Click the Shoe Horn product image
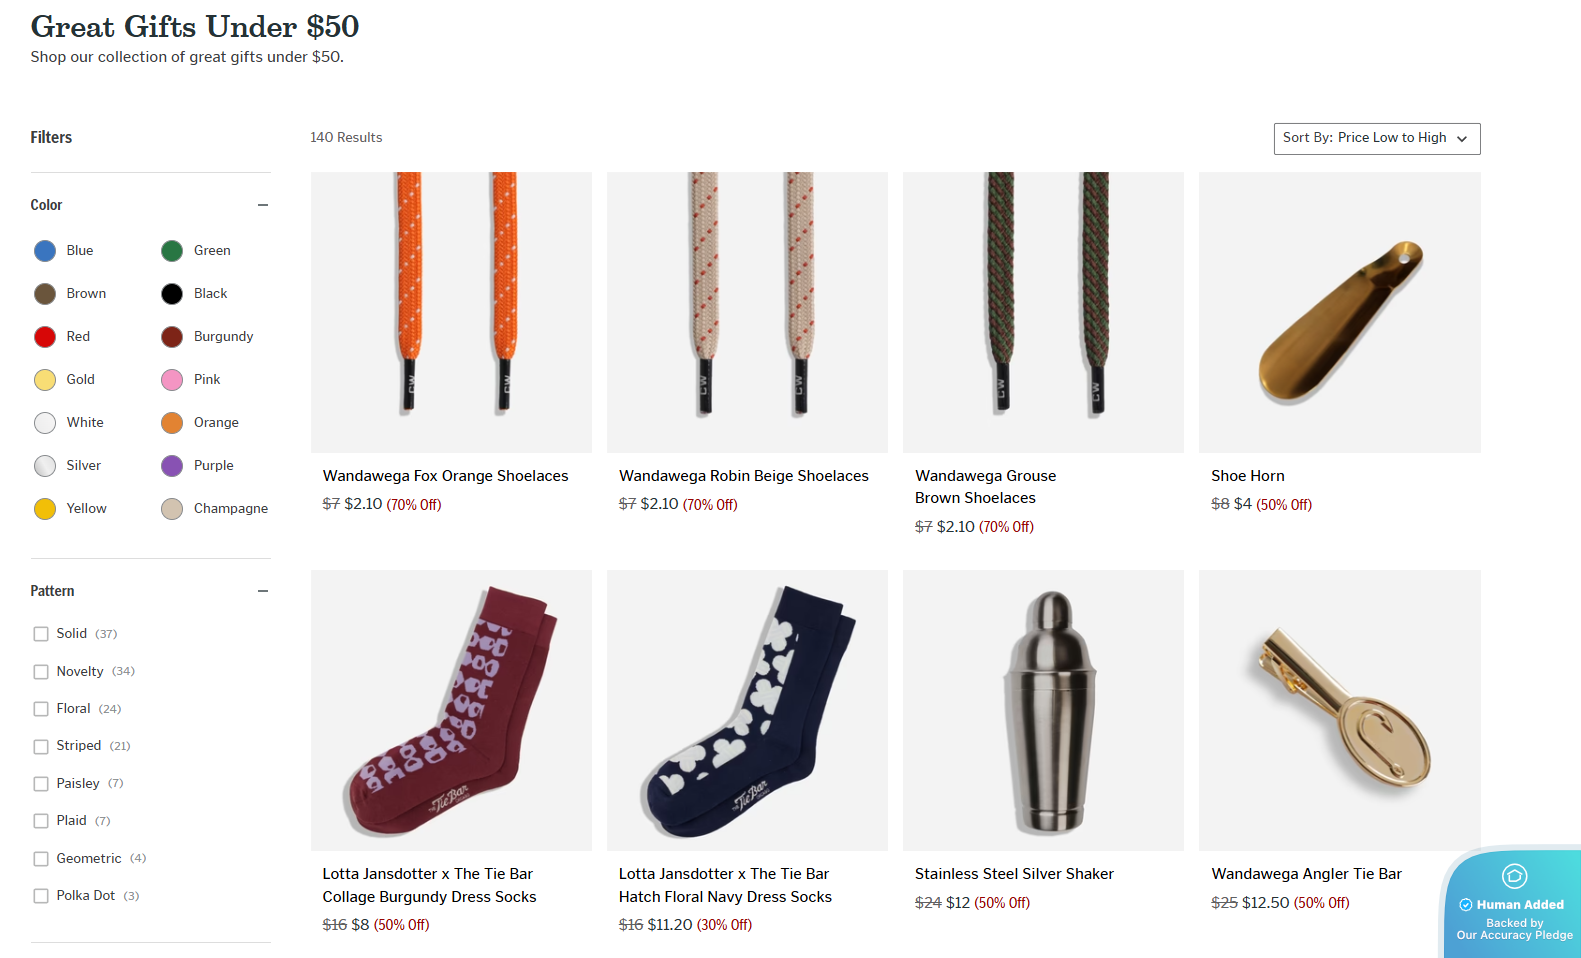Viewport: 1581px width, 958px height. coord(1339,312)
